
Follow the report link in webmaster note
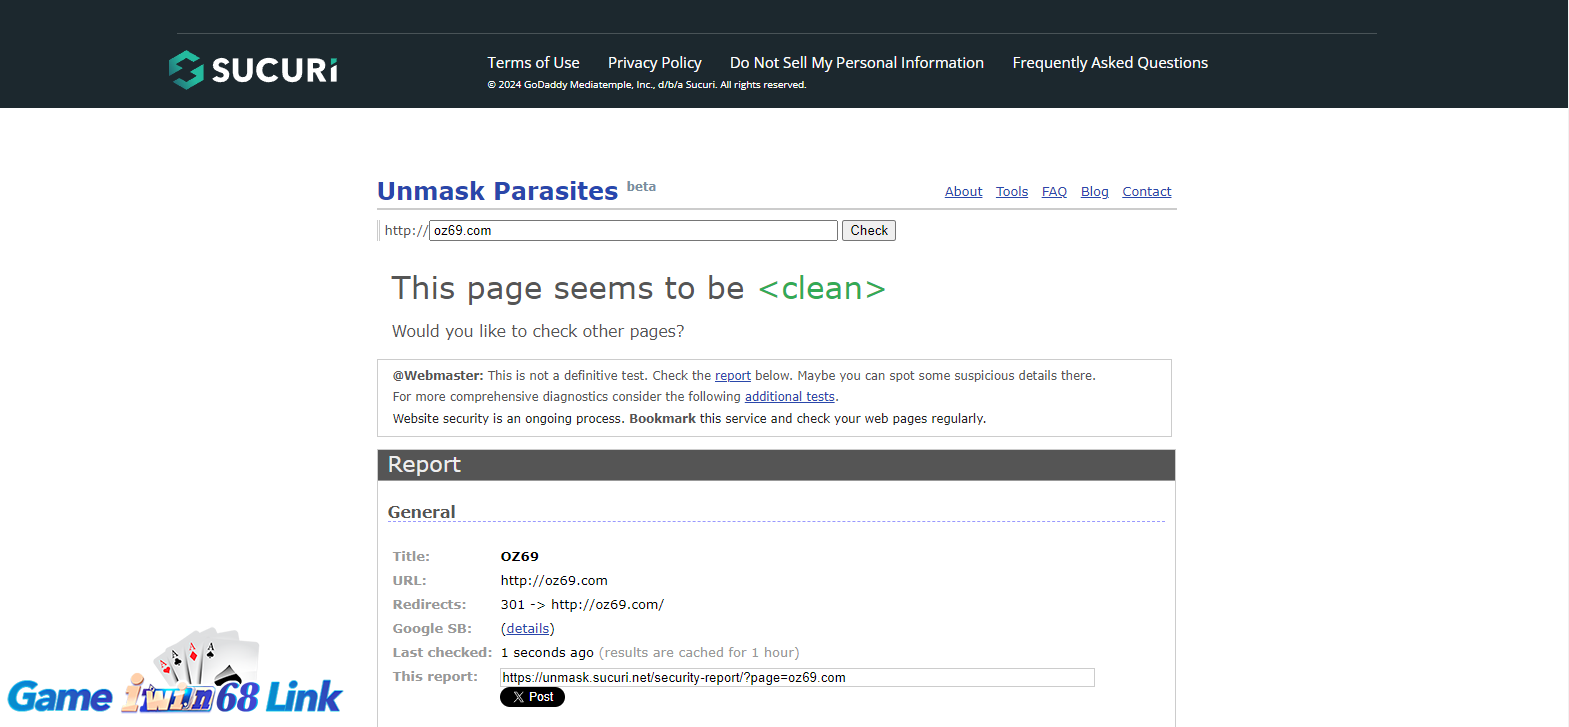(x=733, y=376)
